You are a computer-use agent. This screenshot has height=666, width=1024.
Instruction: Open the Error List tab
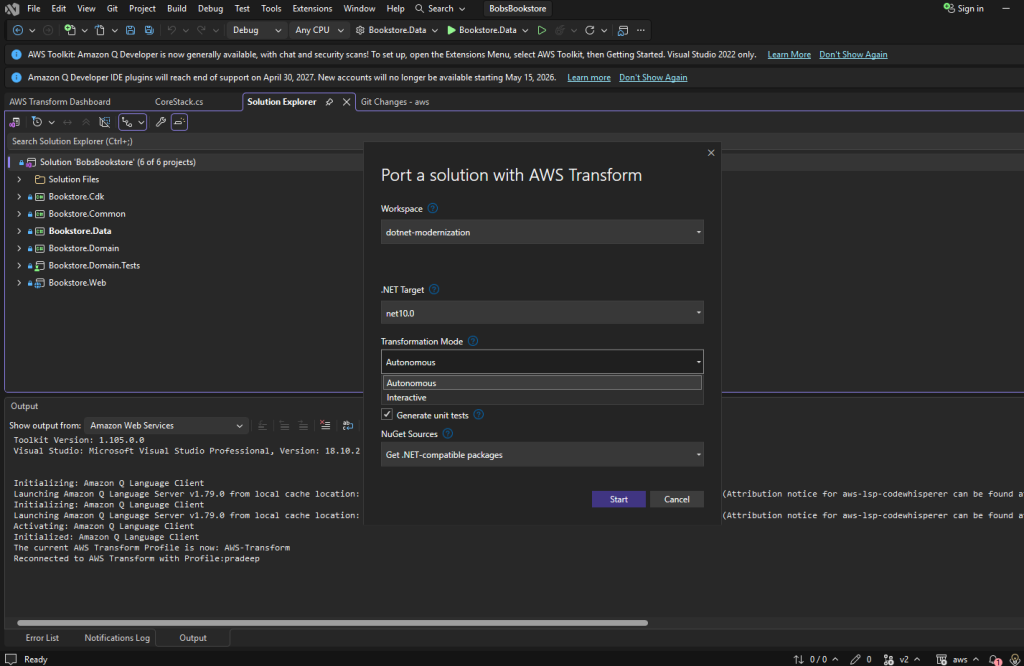(x=42, y=638)
